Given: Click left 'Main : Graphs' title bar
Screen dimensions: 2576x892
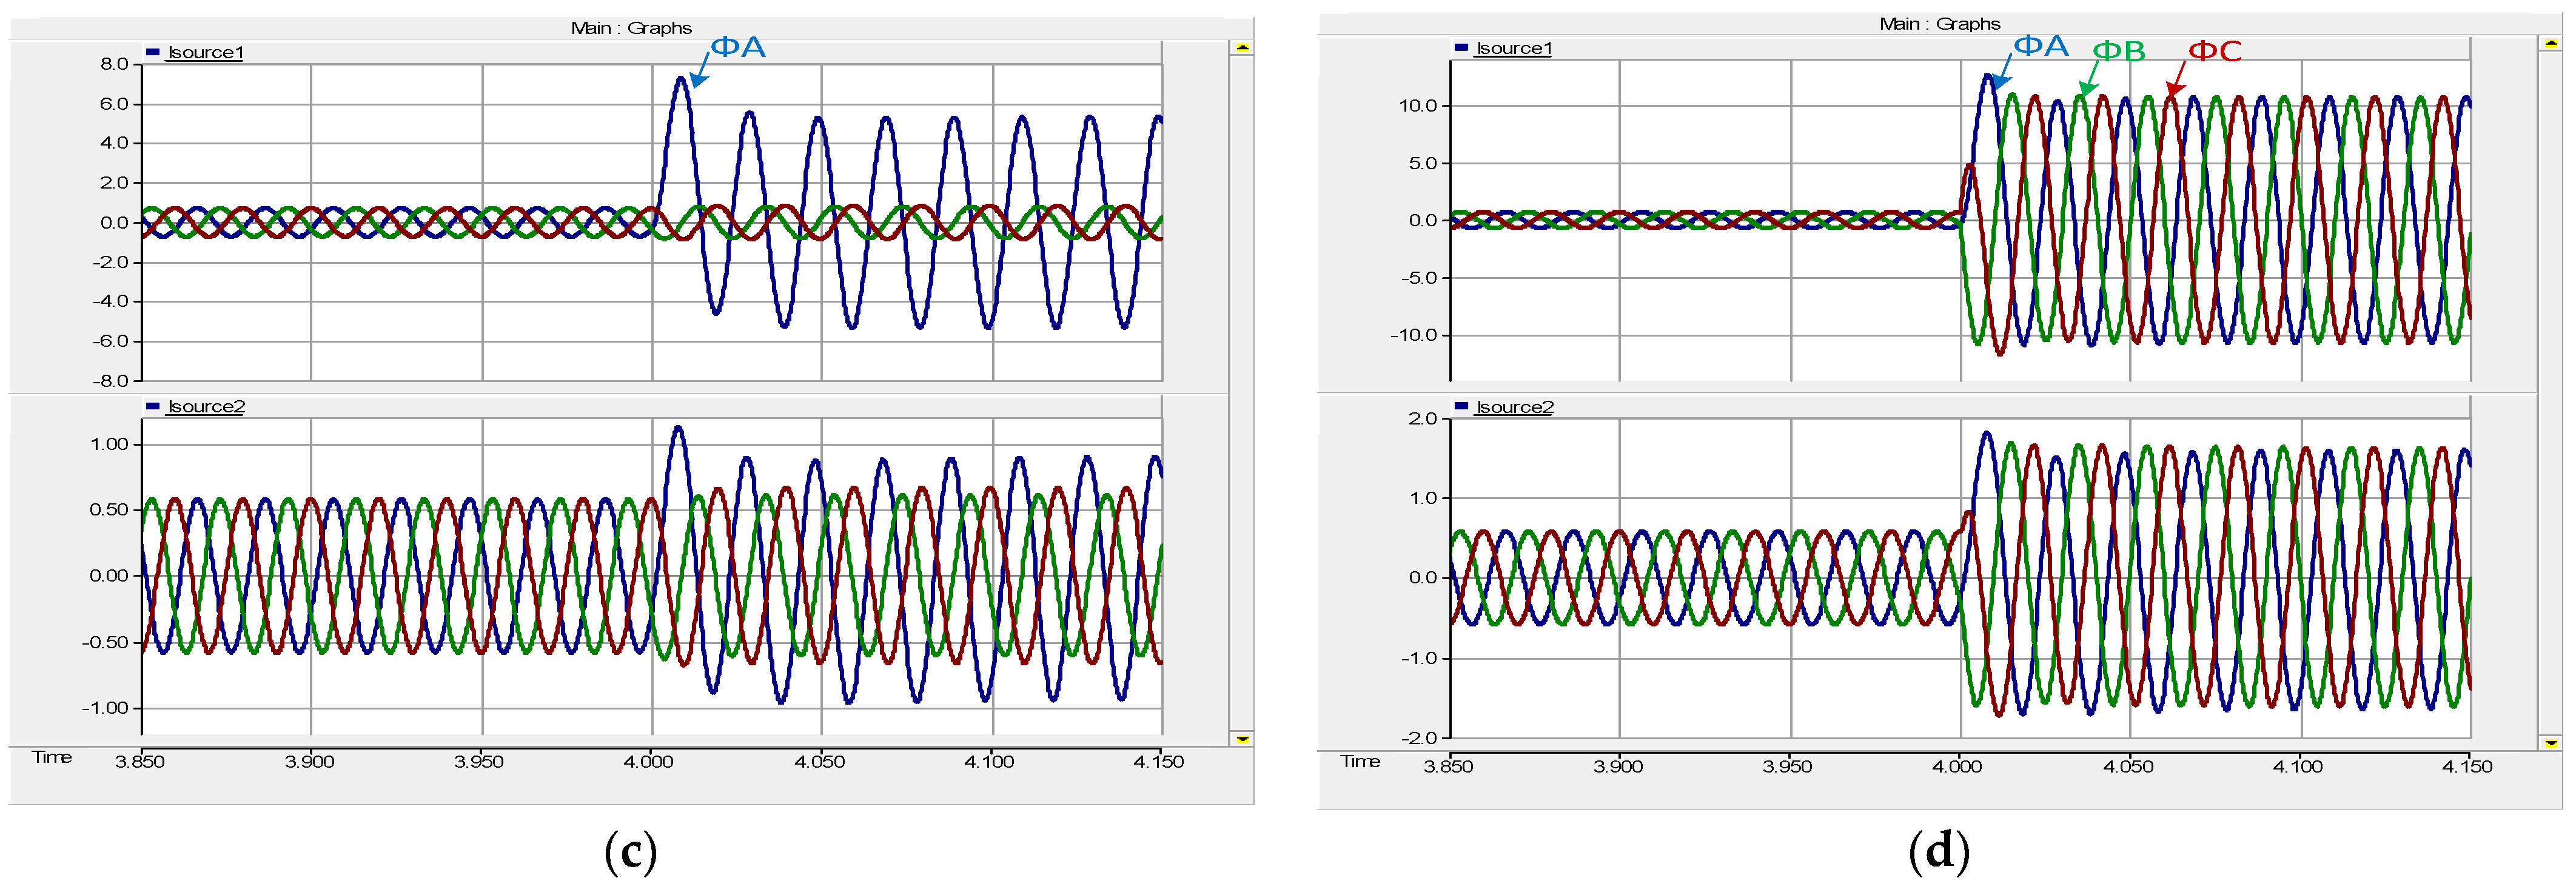Looking at the screenshot, I should pyautogui.click(x=631, y=28).
